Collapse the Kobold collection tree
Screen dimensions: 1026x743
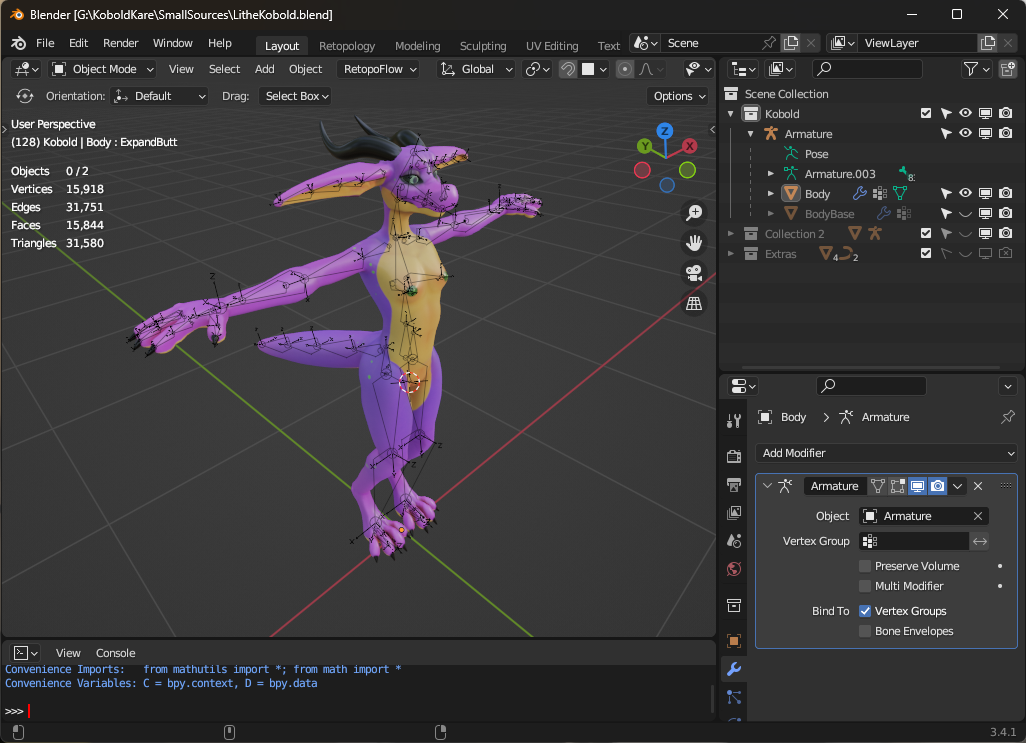coord(731,114)
